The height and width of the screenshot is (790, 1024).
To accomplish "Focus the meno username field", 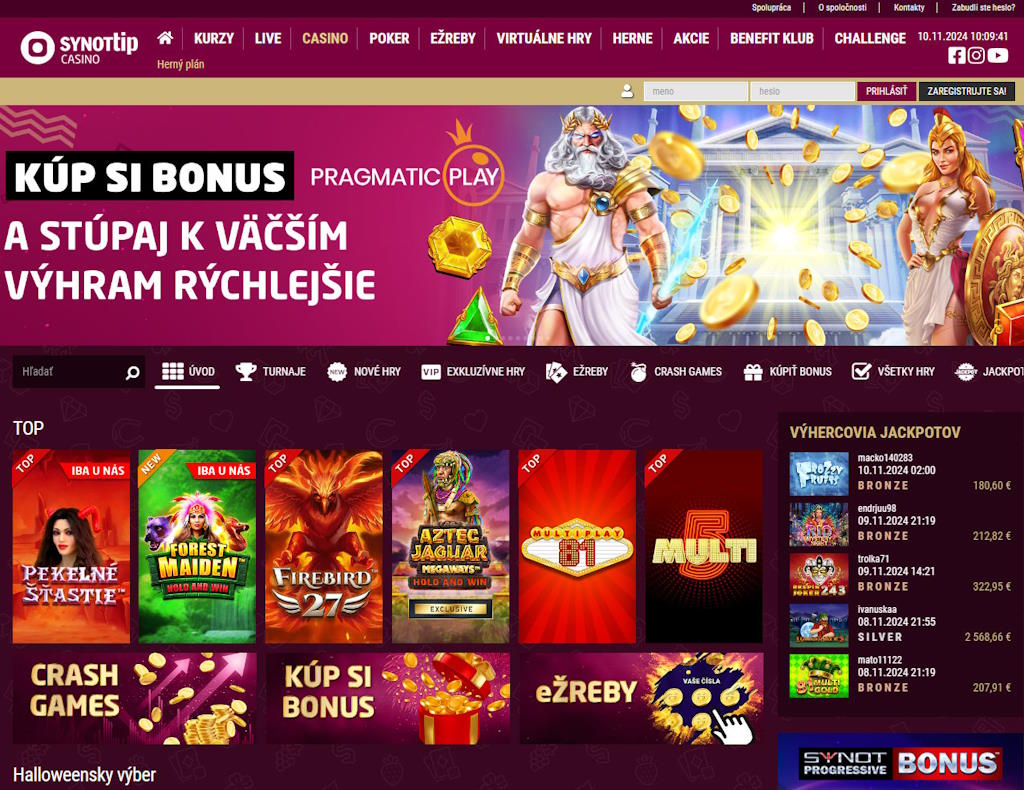I will tap(696, 91).
